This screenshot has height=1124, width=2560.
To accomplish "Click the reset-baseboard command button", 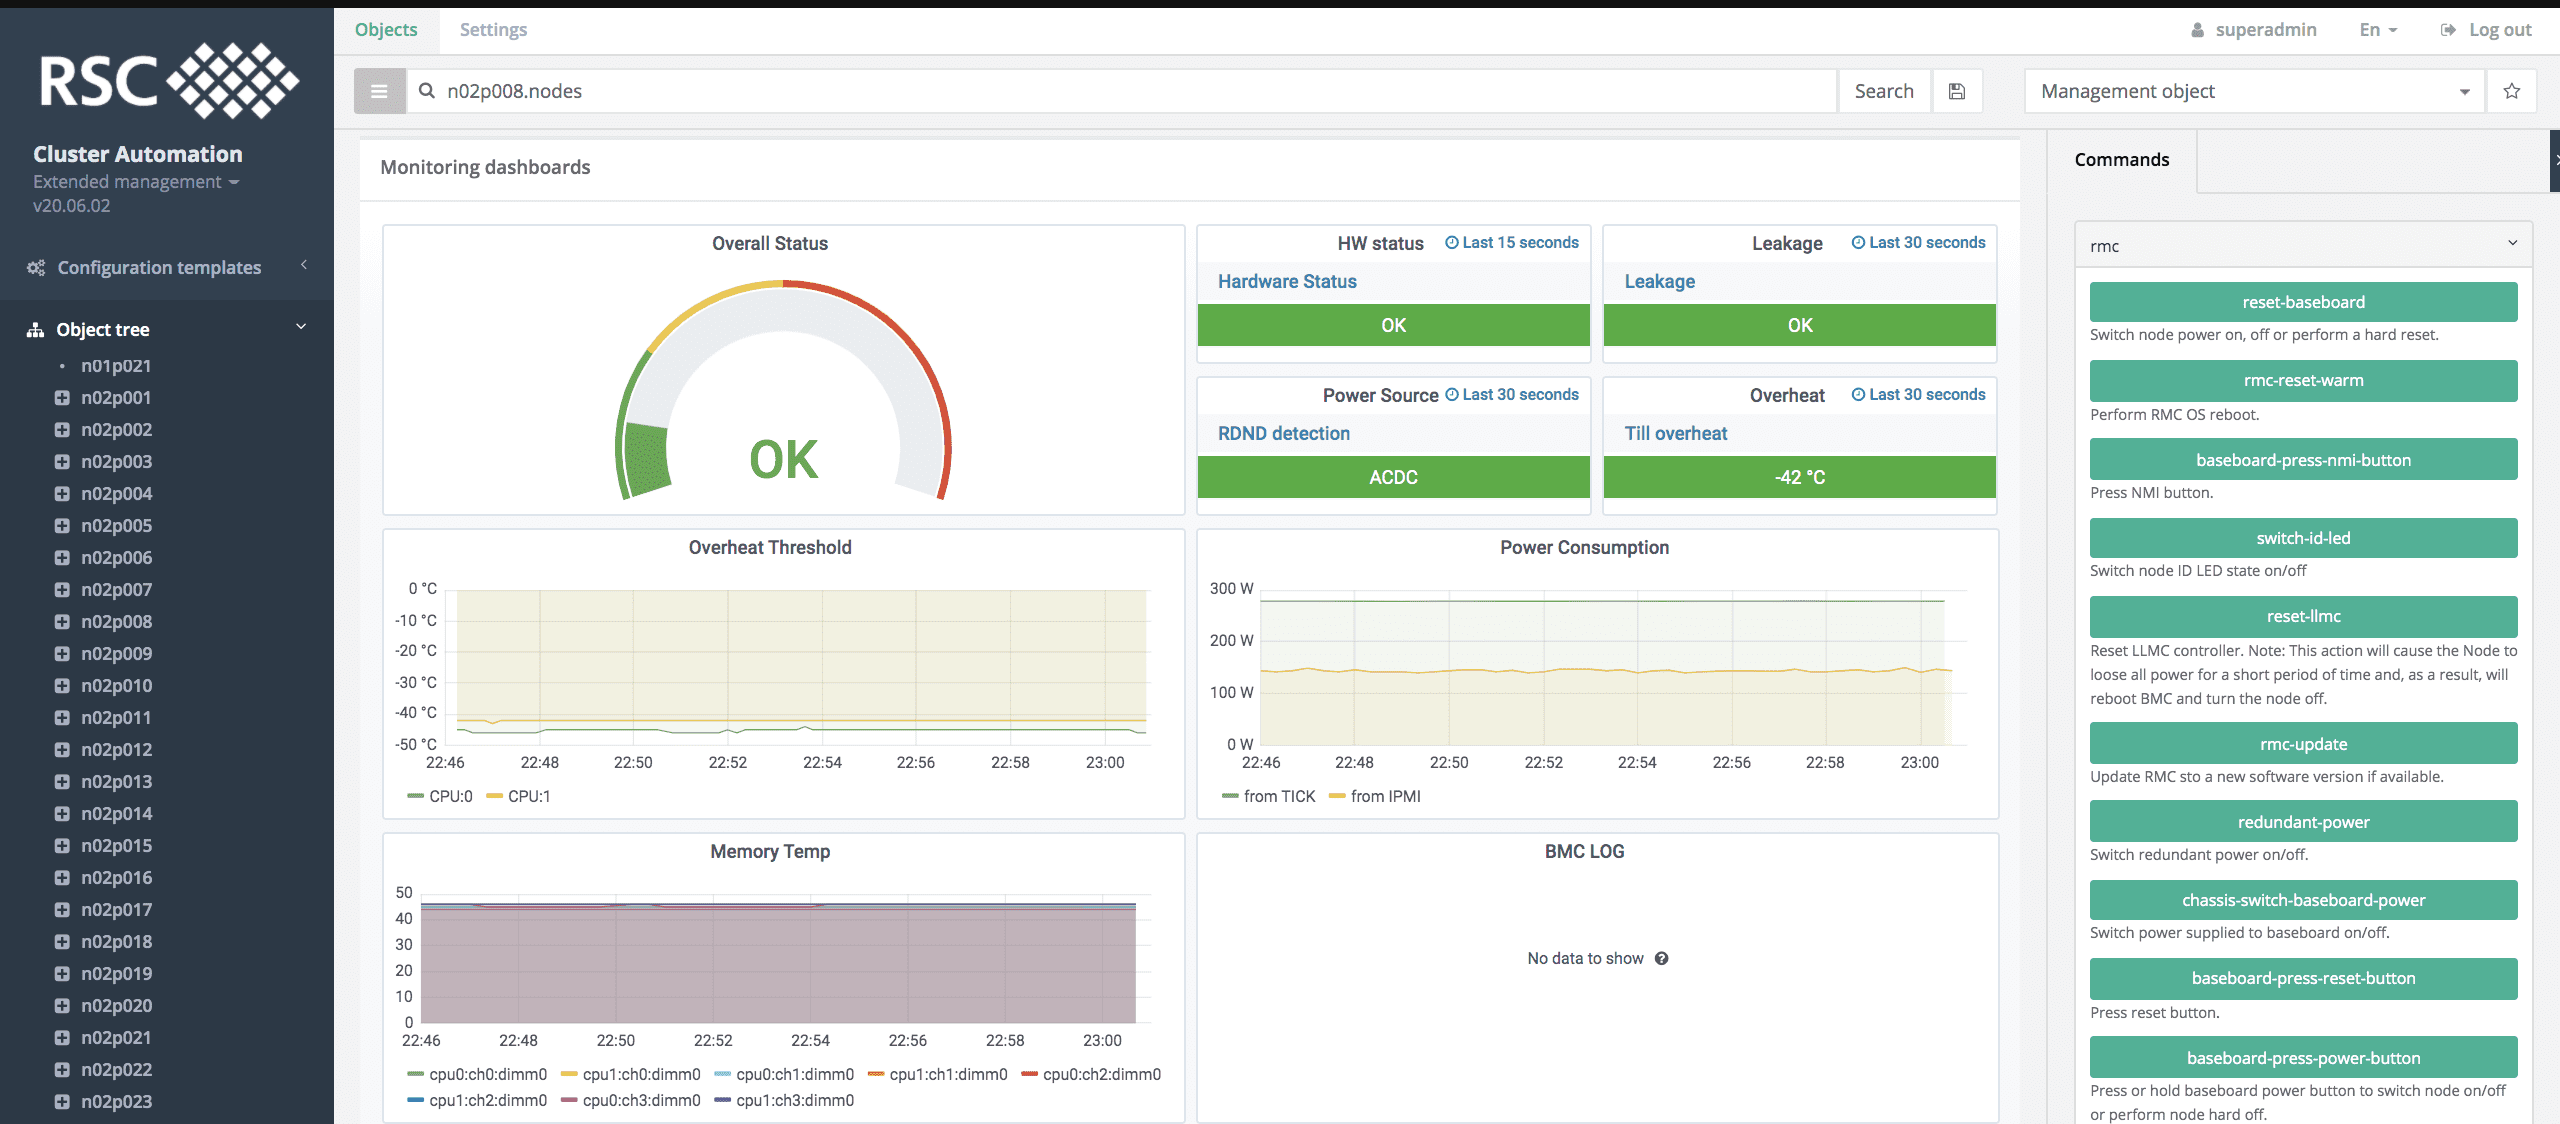I will click(2302, 302).
